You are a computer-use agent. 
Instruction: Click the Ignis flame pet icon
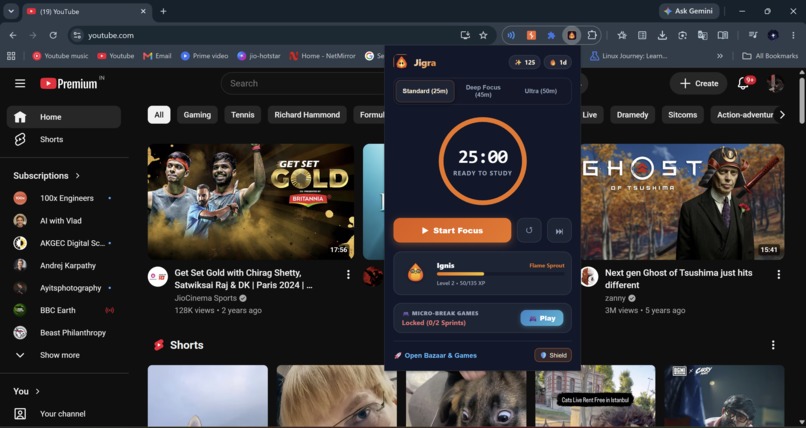tap(415, 273)
